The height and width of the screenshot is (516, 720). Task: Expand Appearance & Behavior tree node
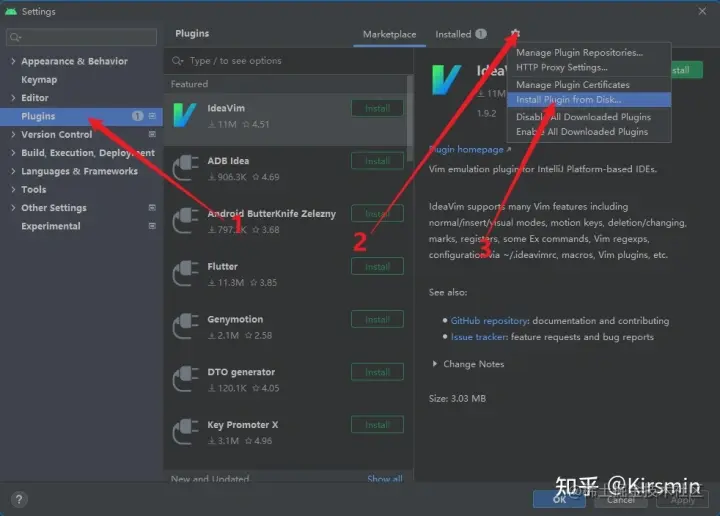click(13, 61)
